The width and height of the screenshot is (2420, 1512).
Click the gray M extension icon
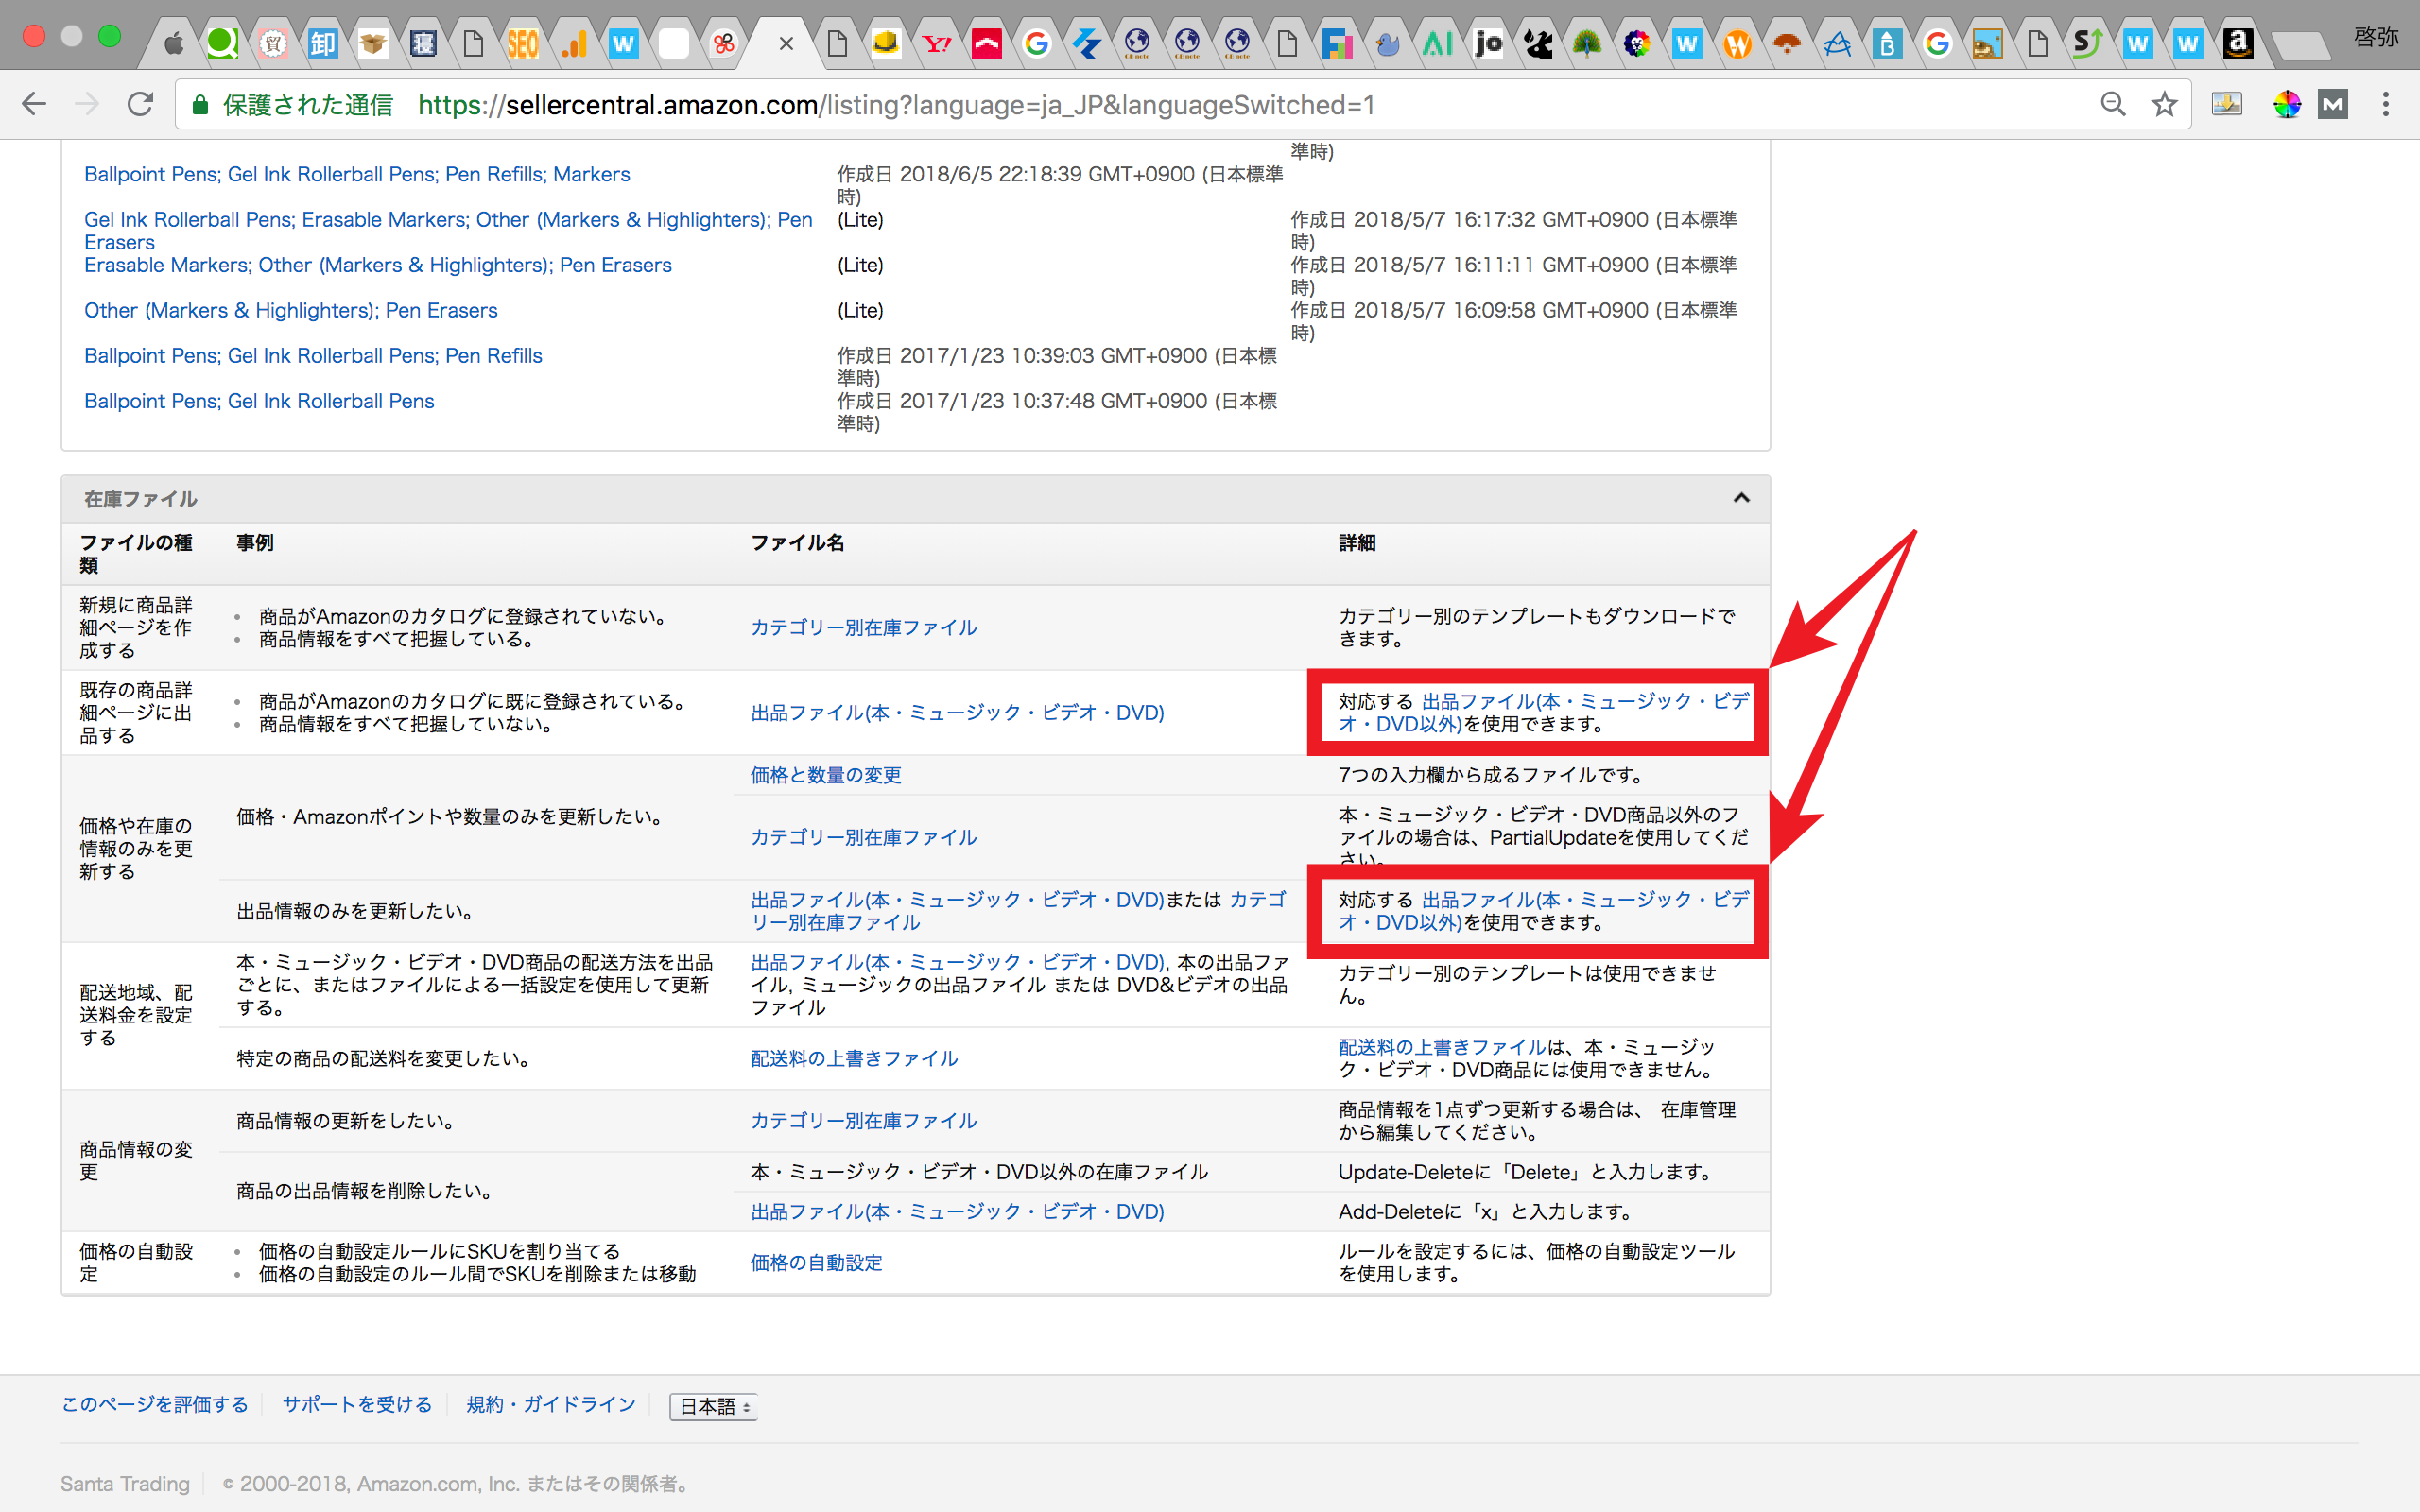tap(2333, 104)
